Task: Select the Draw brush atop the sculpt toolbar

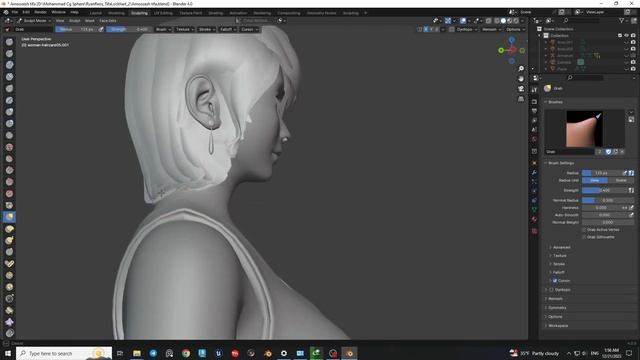Action: (x=9, y=42)
